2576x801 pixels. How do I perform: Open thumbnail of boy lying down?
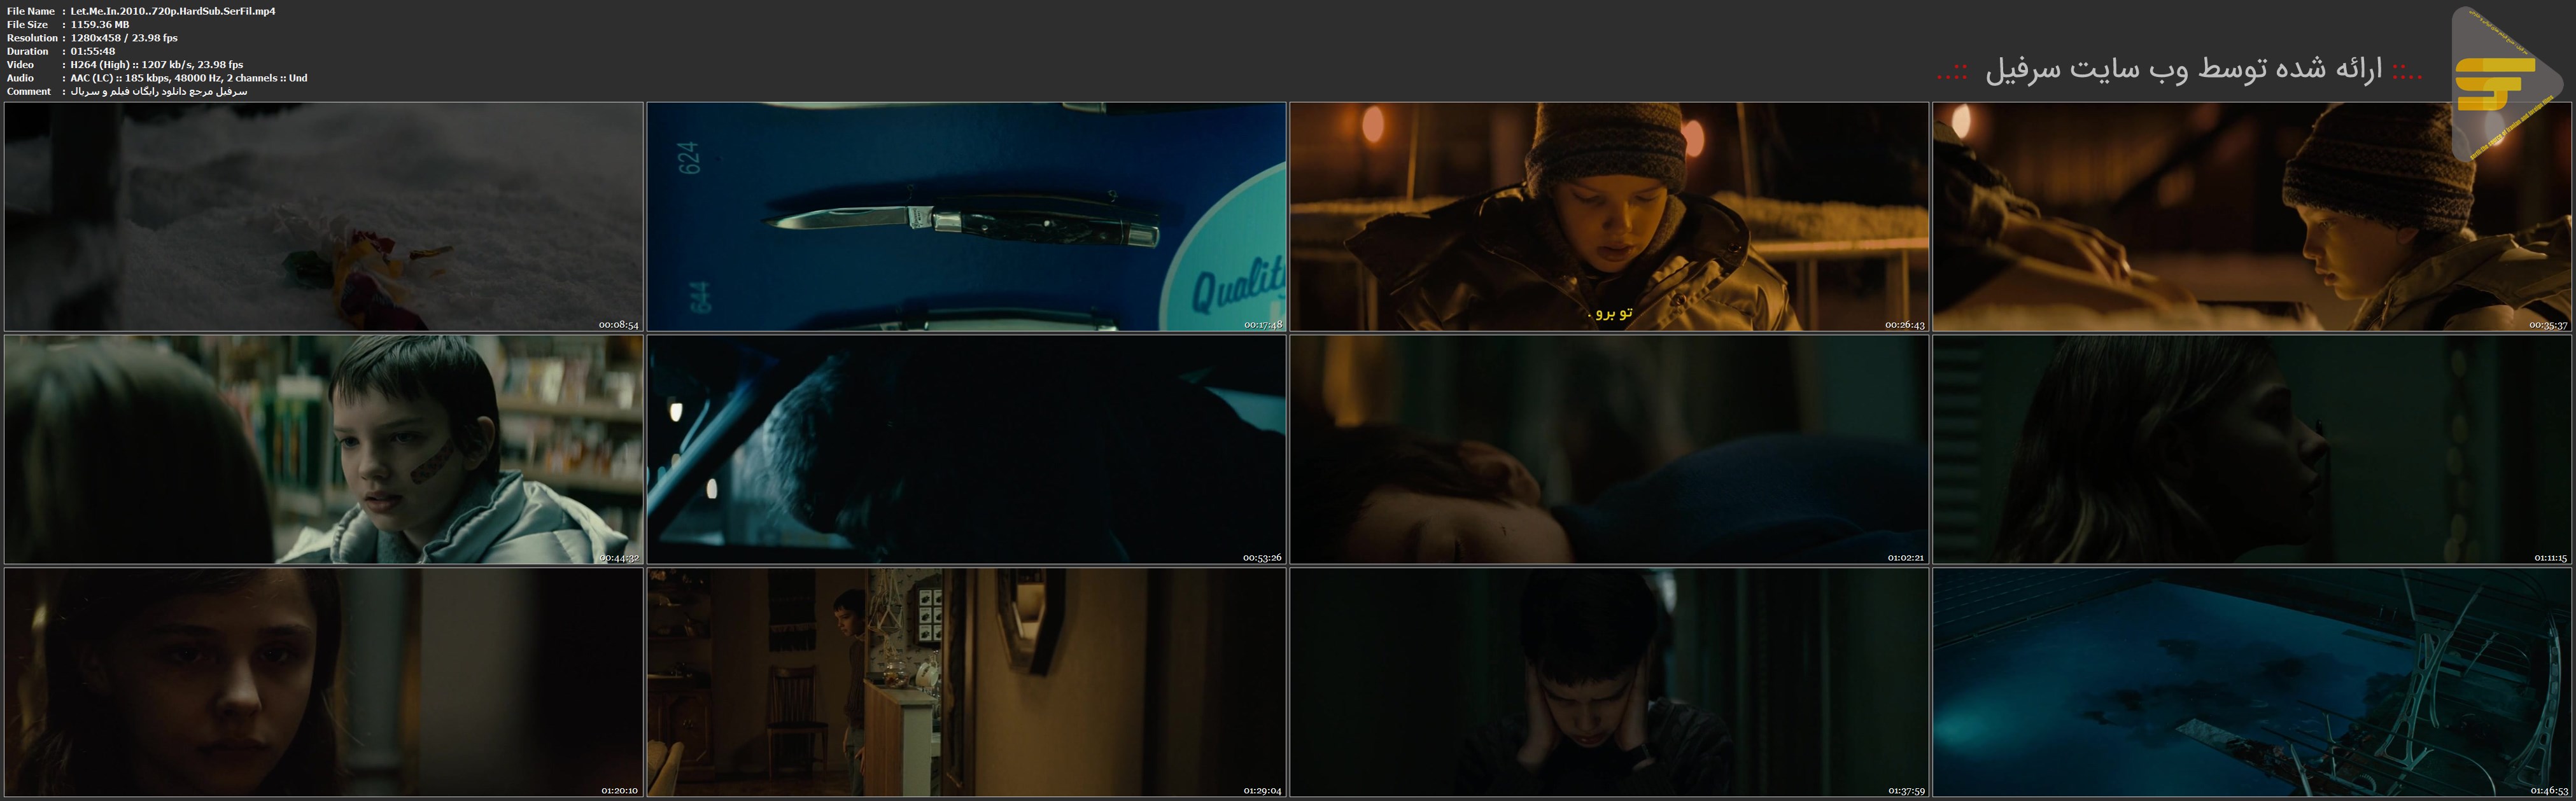(1608, 449)
